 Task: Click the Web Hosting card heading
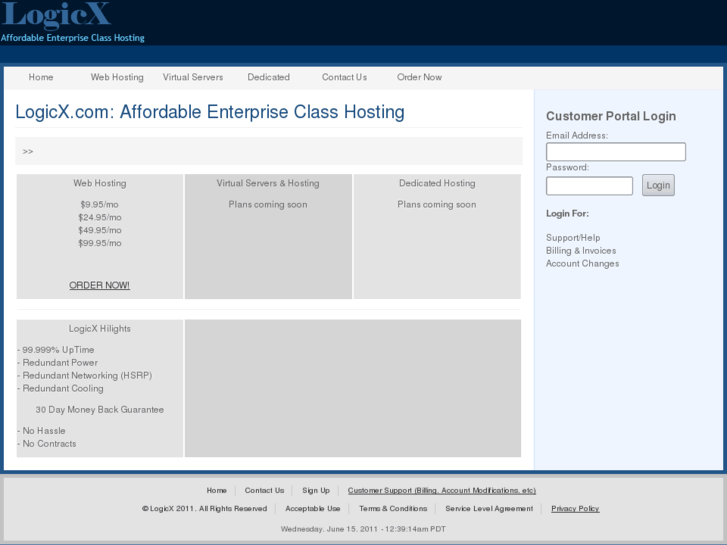click(x=100, y=183)
